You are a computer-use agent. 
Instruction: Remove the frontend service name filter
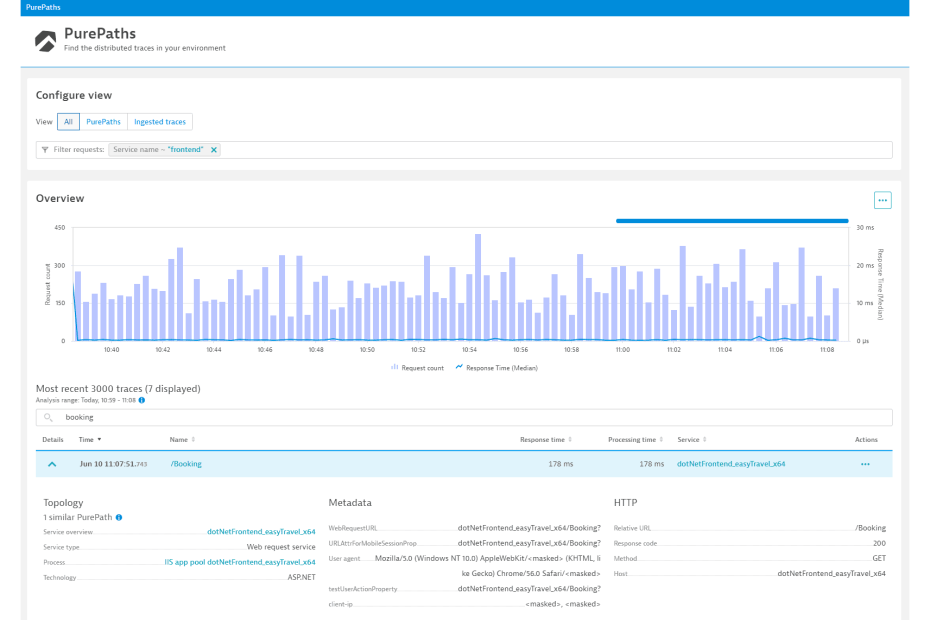click(214, 150)
